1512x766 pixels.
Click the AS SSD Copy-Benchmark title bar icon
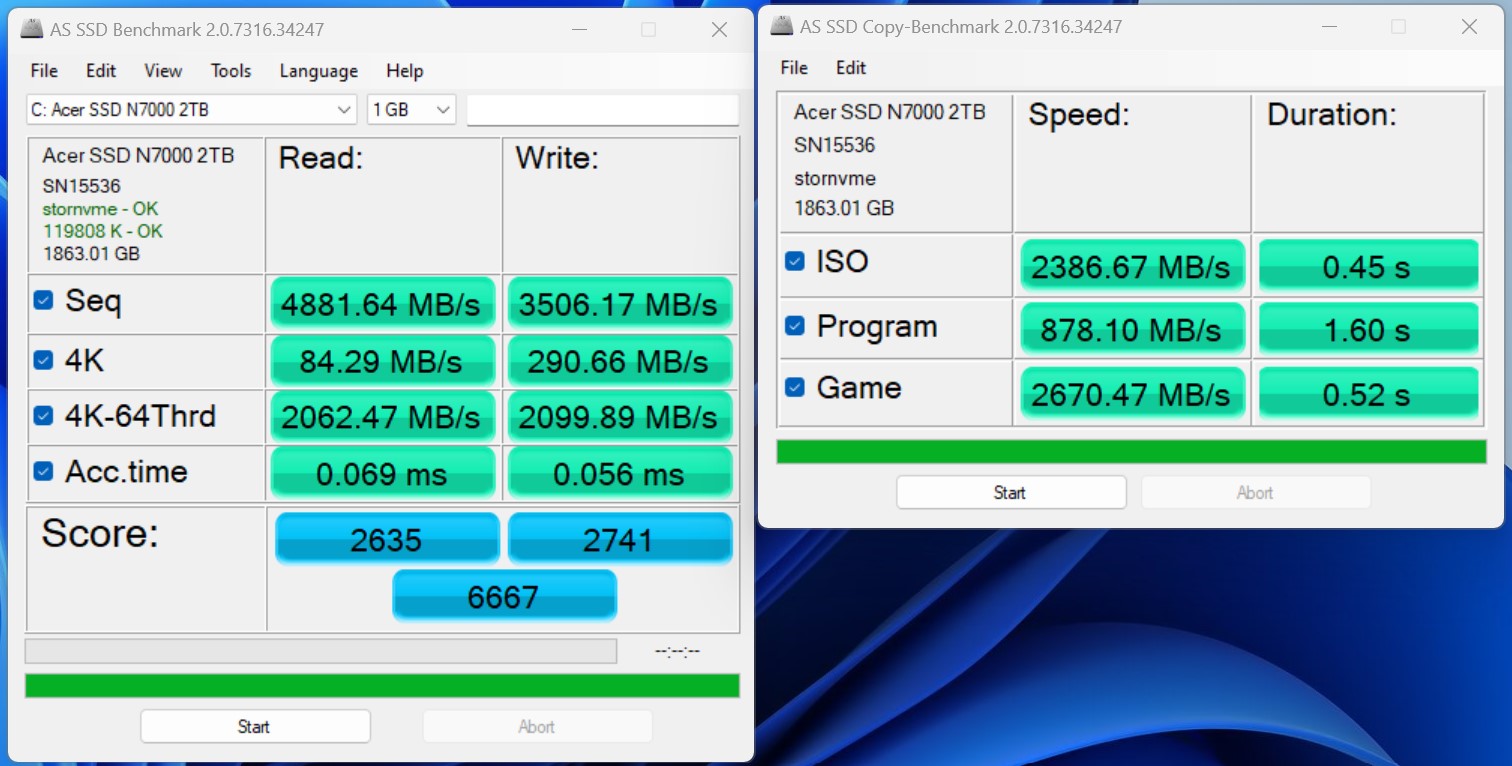pos(781,27)
